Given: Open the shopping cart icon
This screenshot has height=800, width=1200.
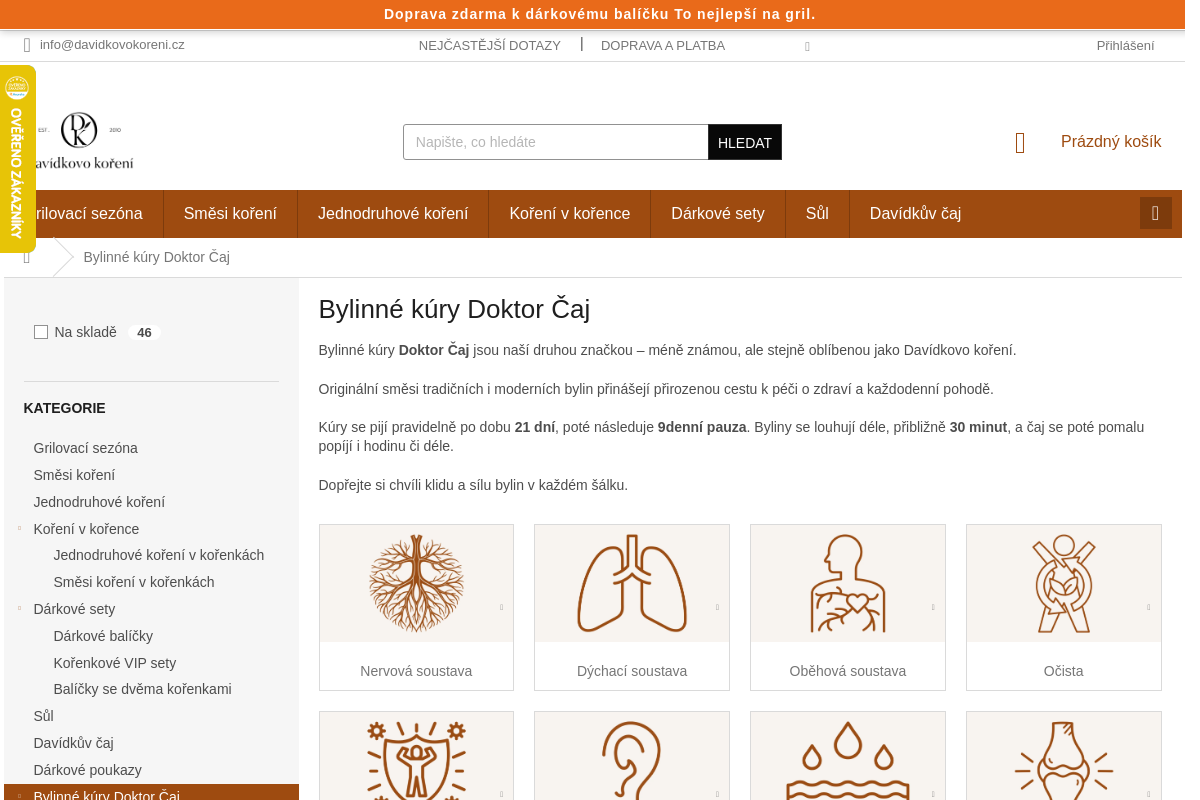Looking at the screenshot, I should point(1020,143).
